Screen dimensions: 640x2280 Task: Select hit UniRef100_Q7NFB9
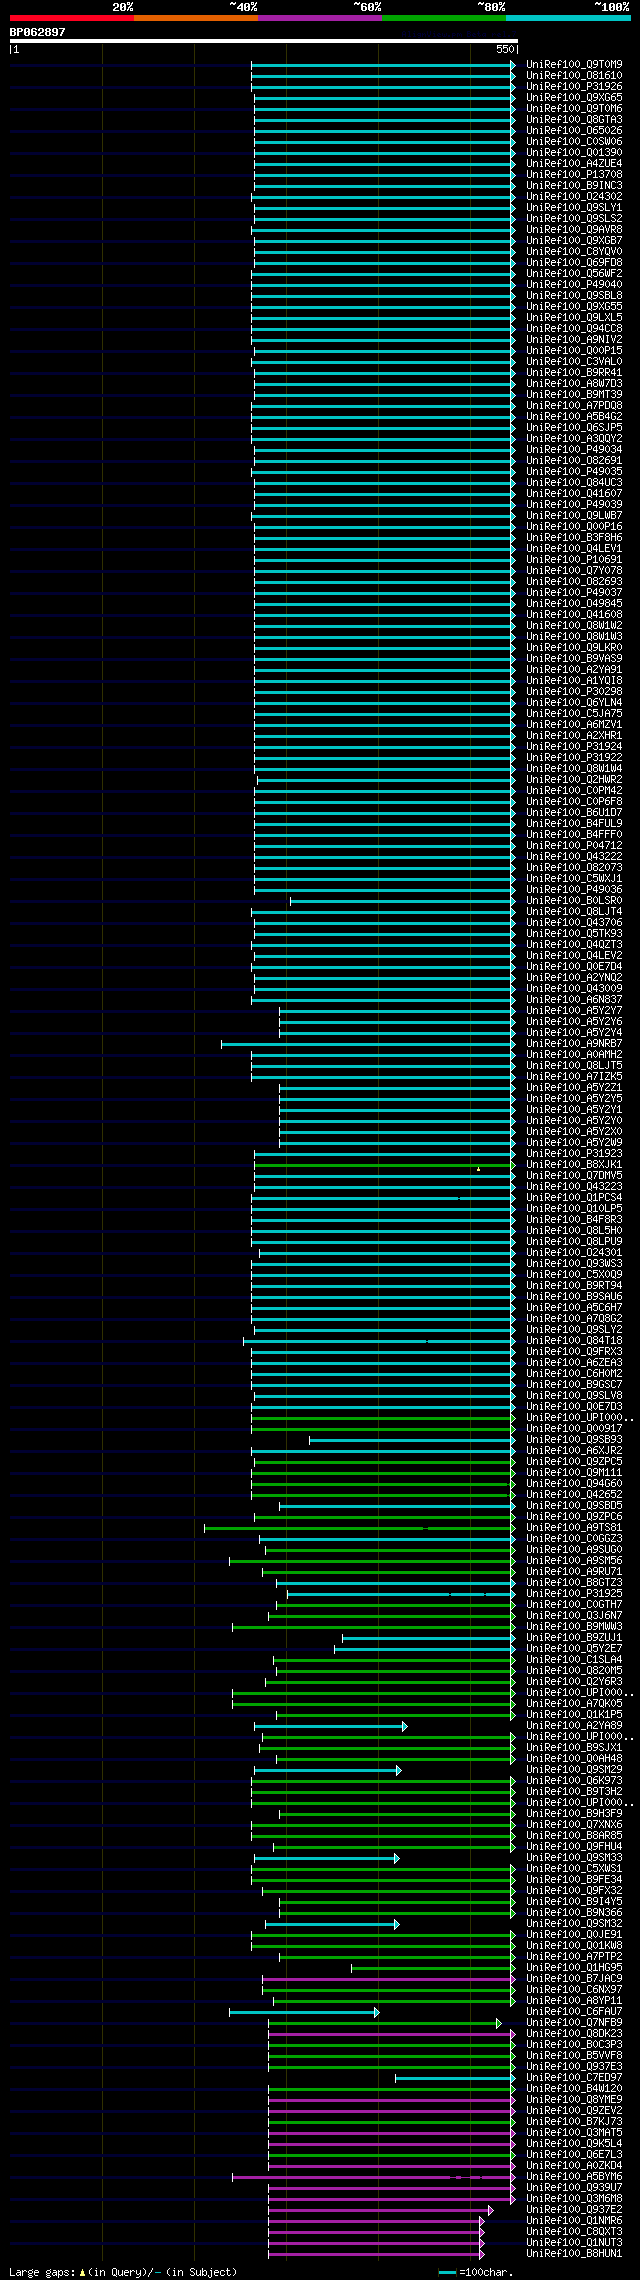tap(574, 2023)
